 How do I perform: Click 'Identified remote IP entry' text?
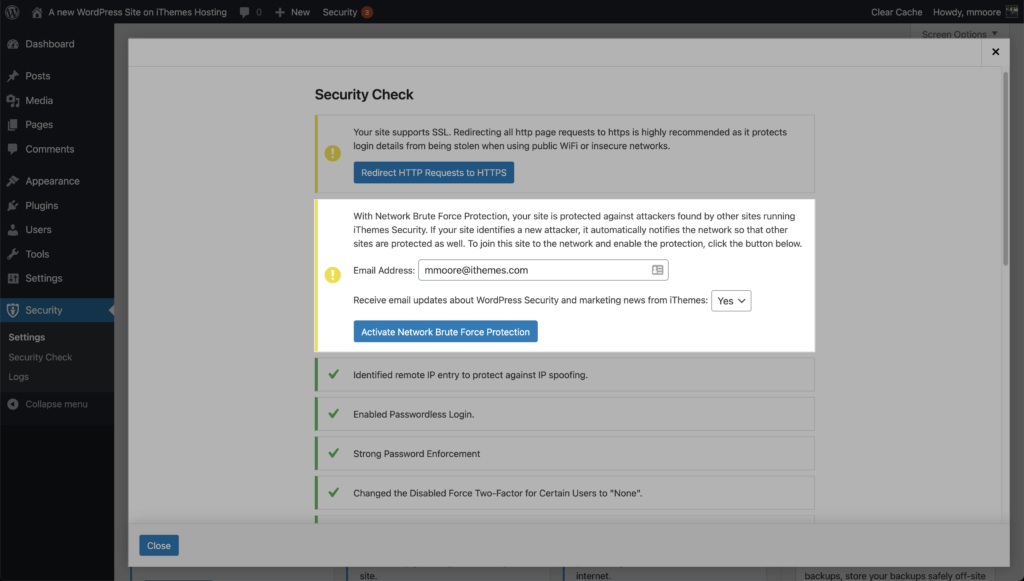[470, 375]
